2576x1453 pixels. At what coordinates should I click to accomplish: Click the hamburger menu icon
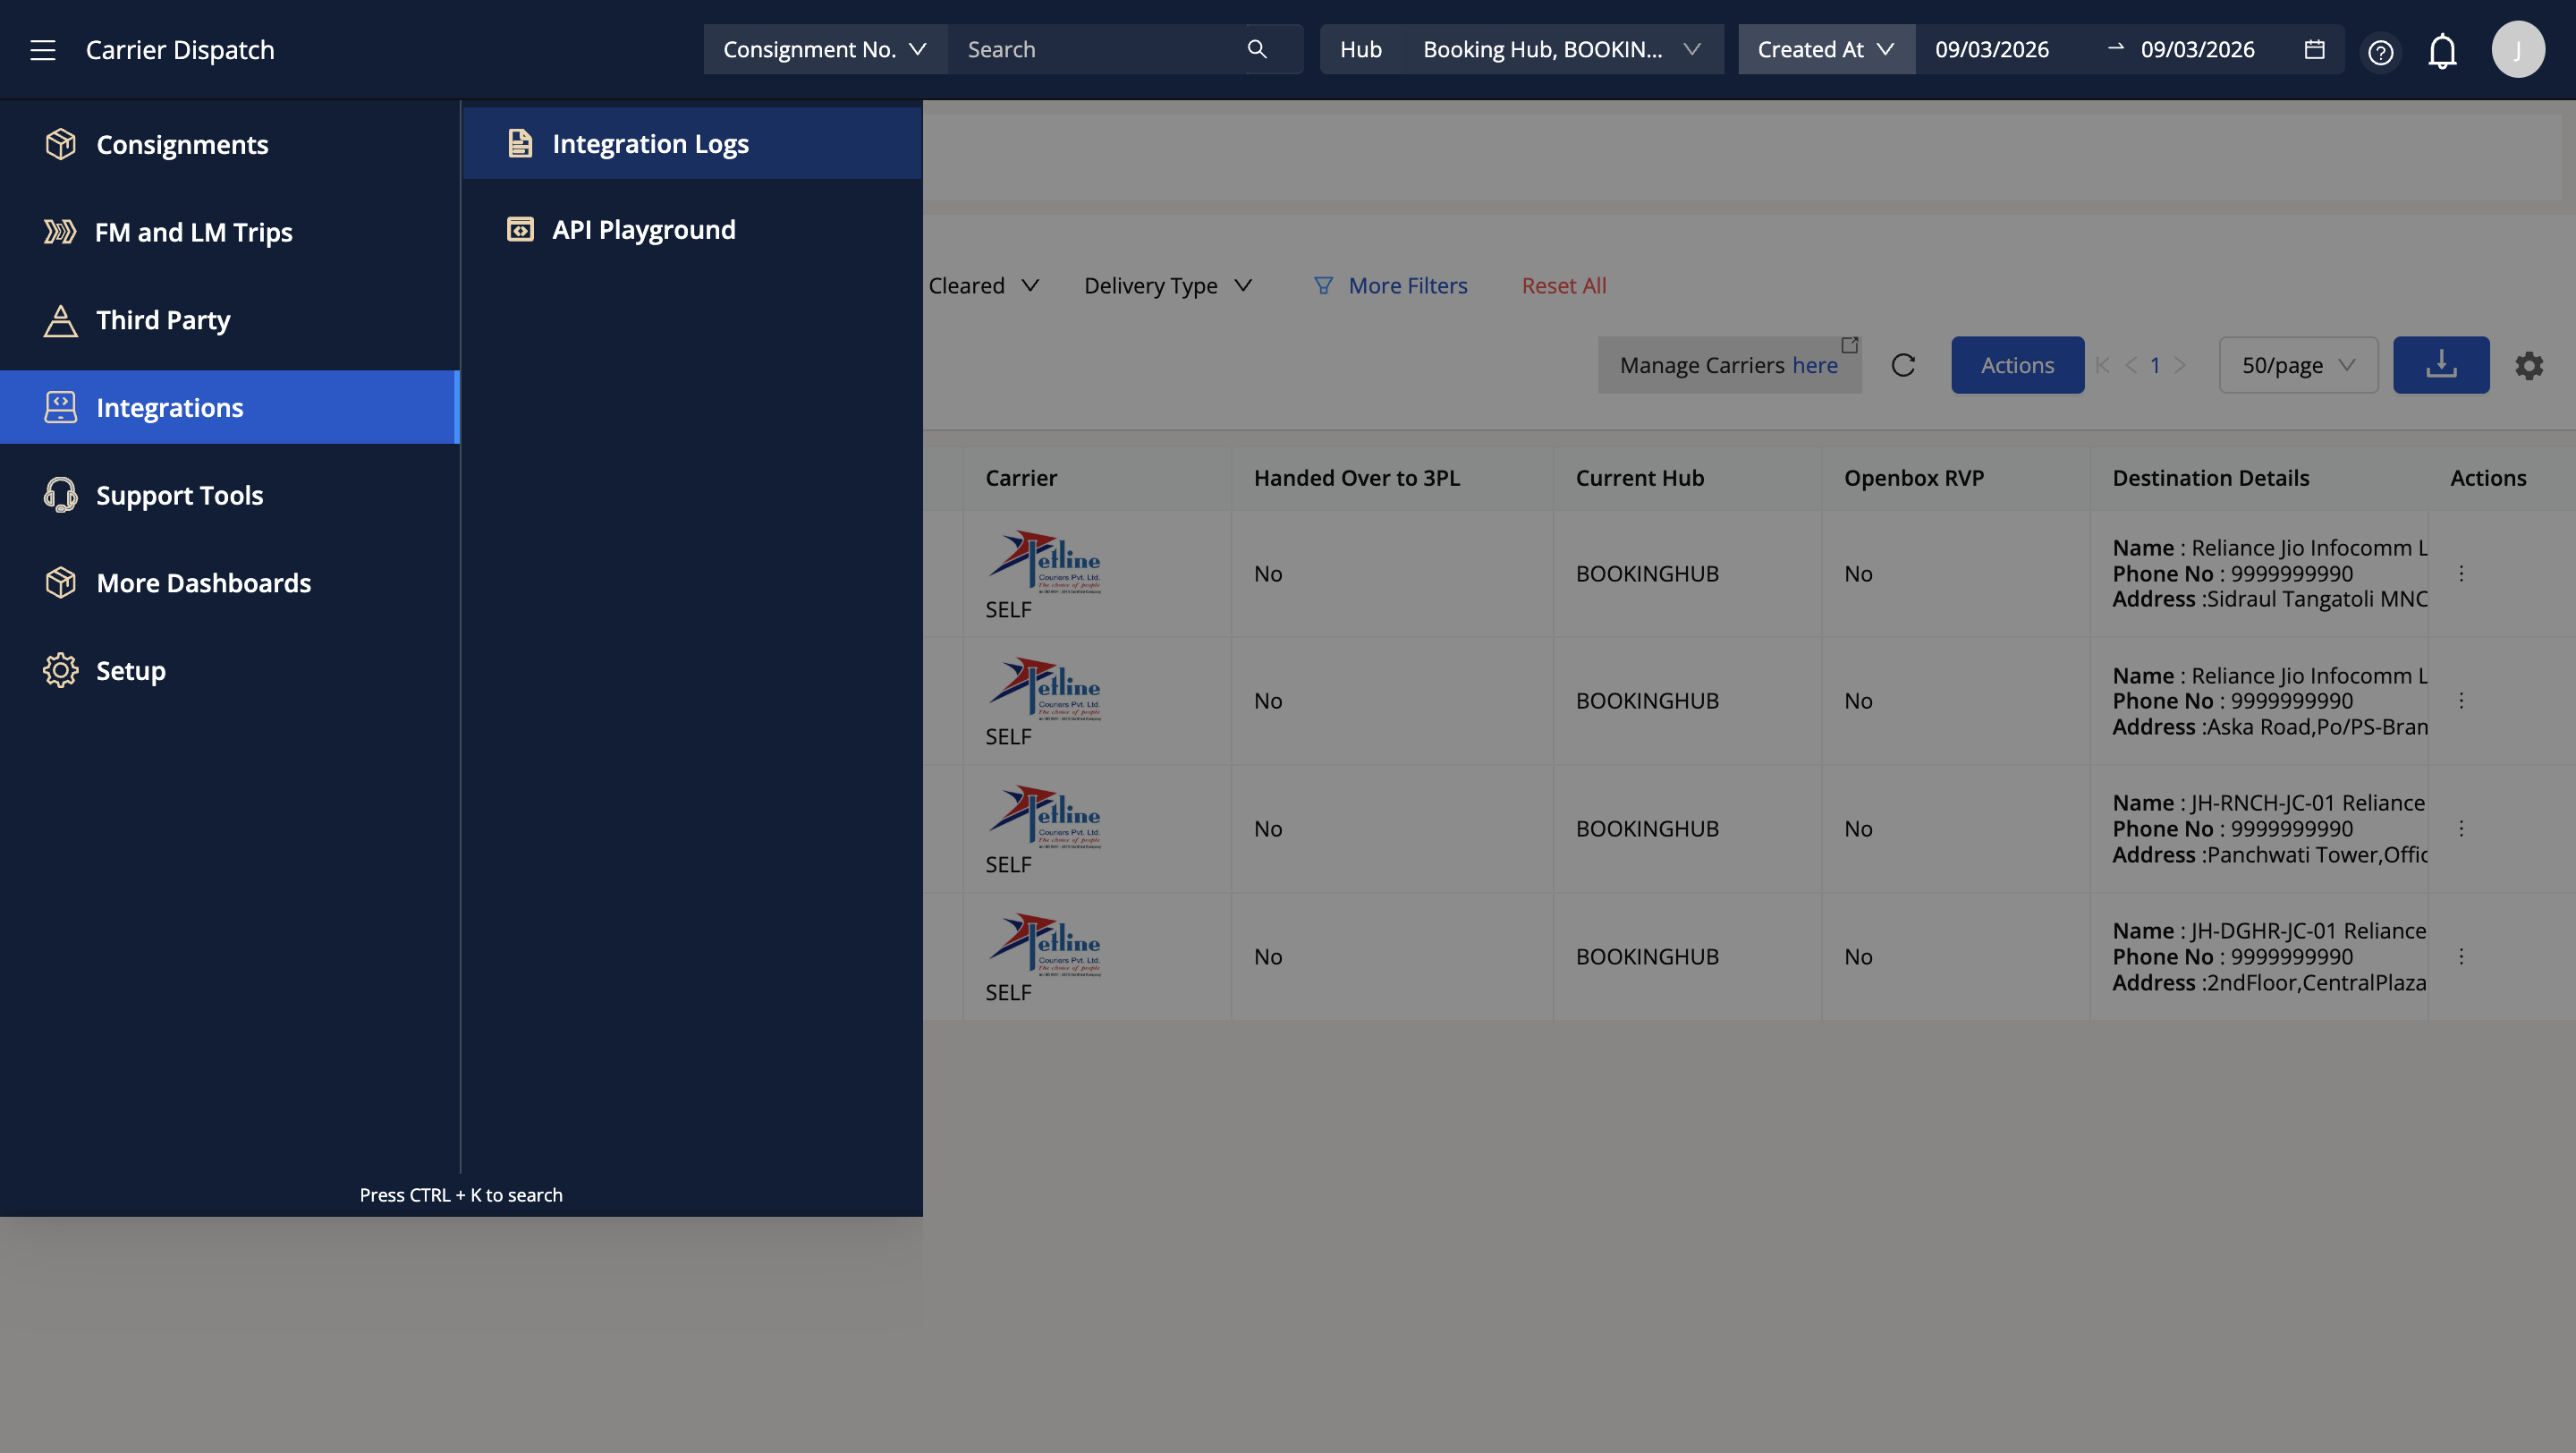tap(42, 50)
